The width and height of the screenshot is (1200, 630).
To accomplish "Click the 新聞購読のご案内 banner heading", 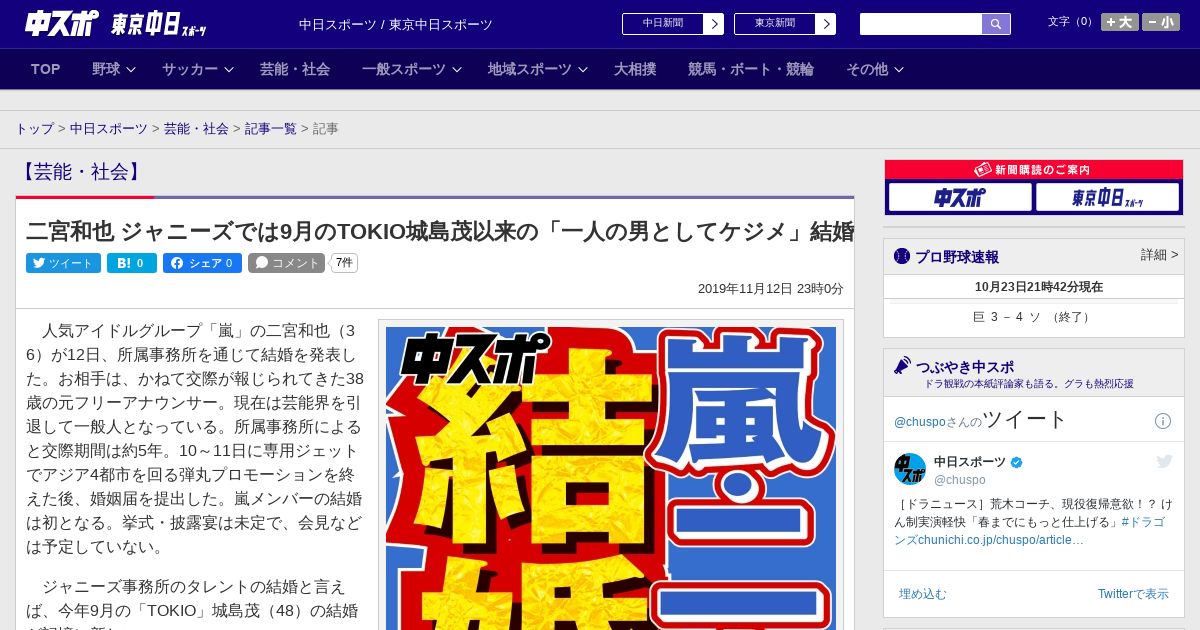I will [x=1034, y=170].
